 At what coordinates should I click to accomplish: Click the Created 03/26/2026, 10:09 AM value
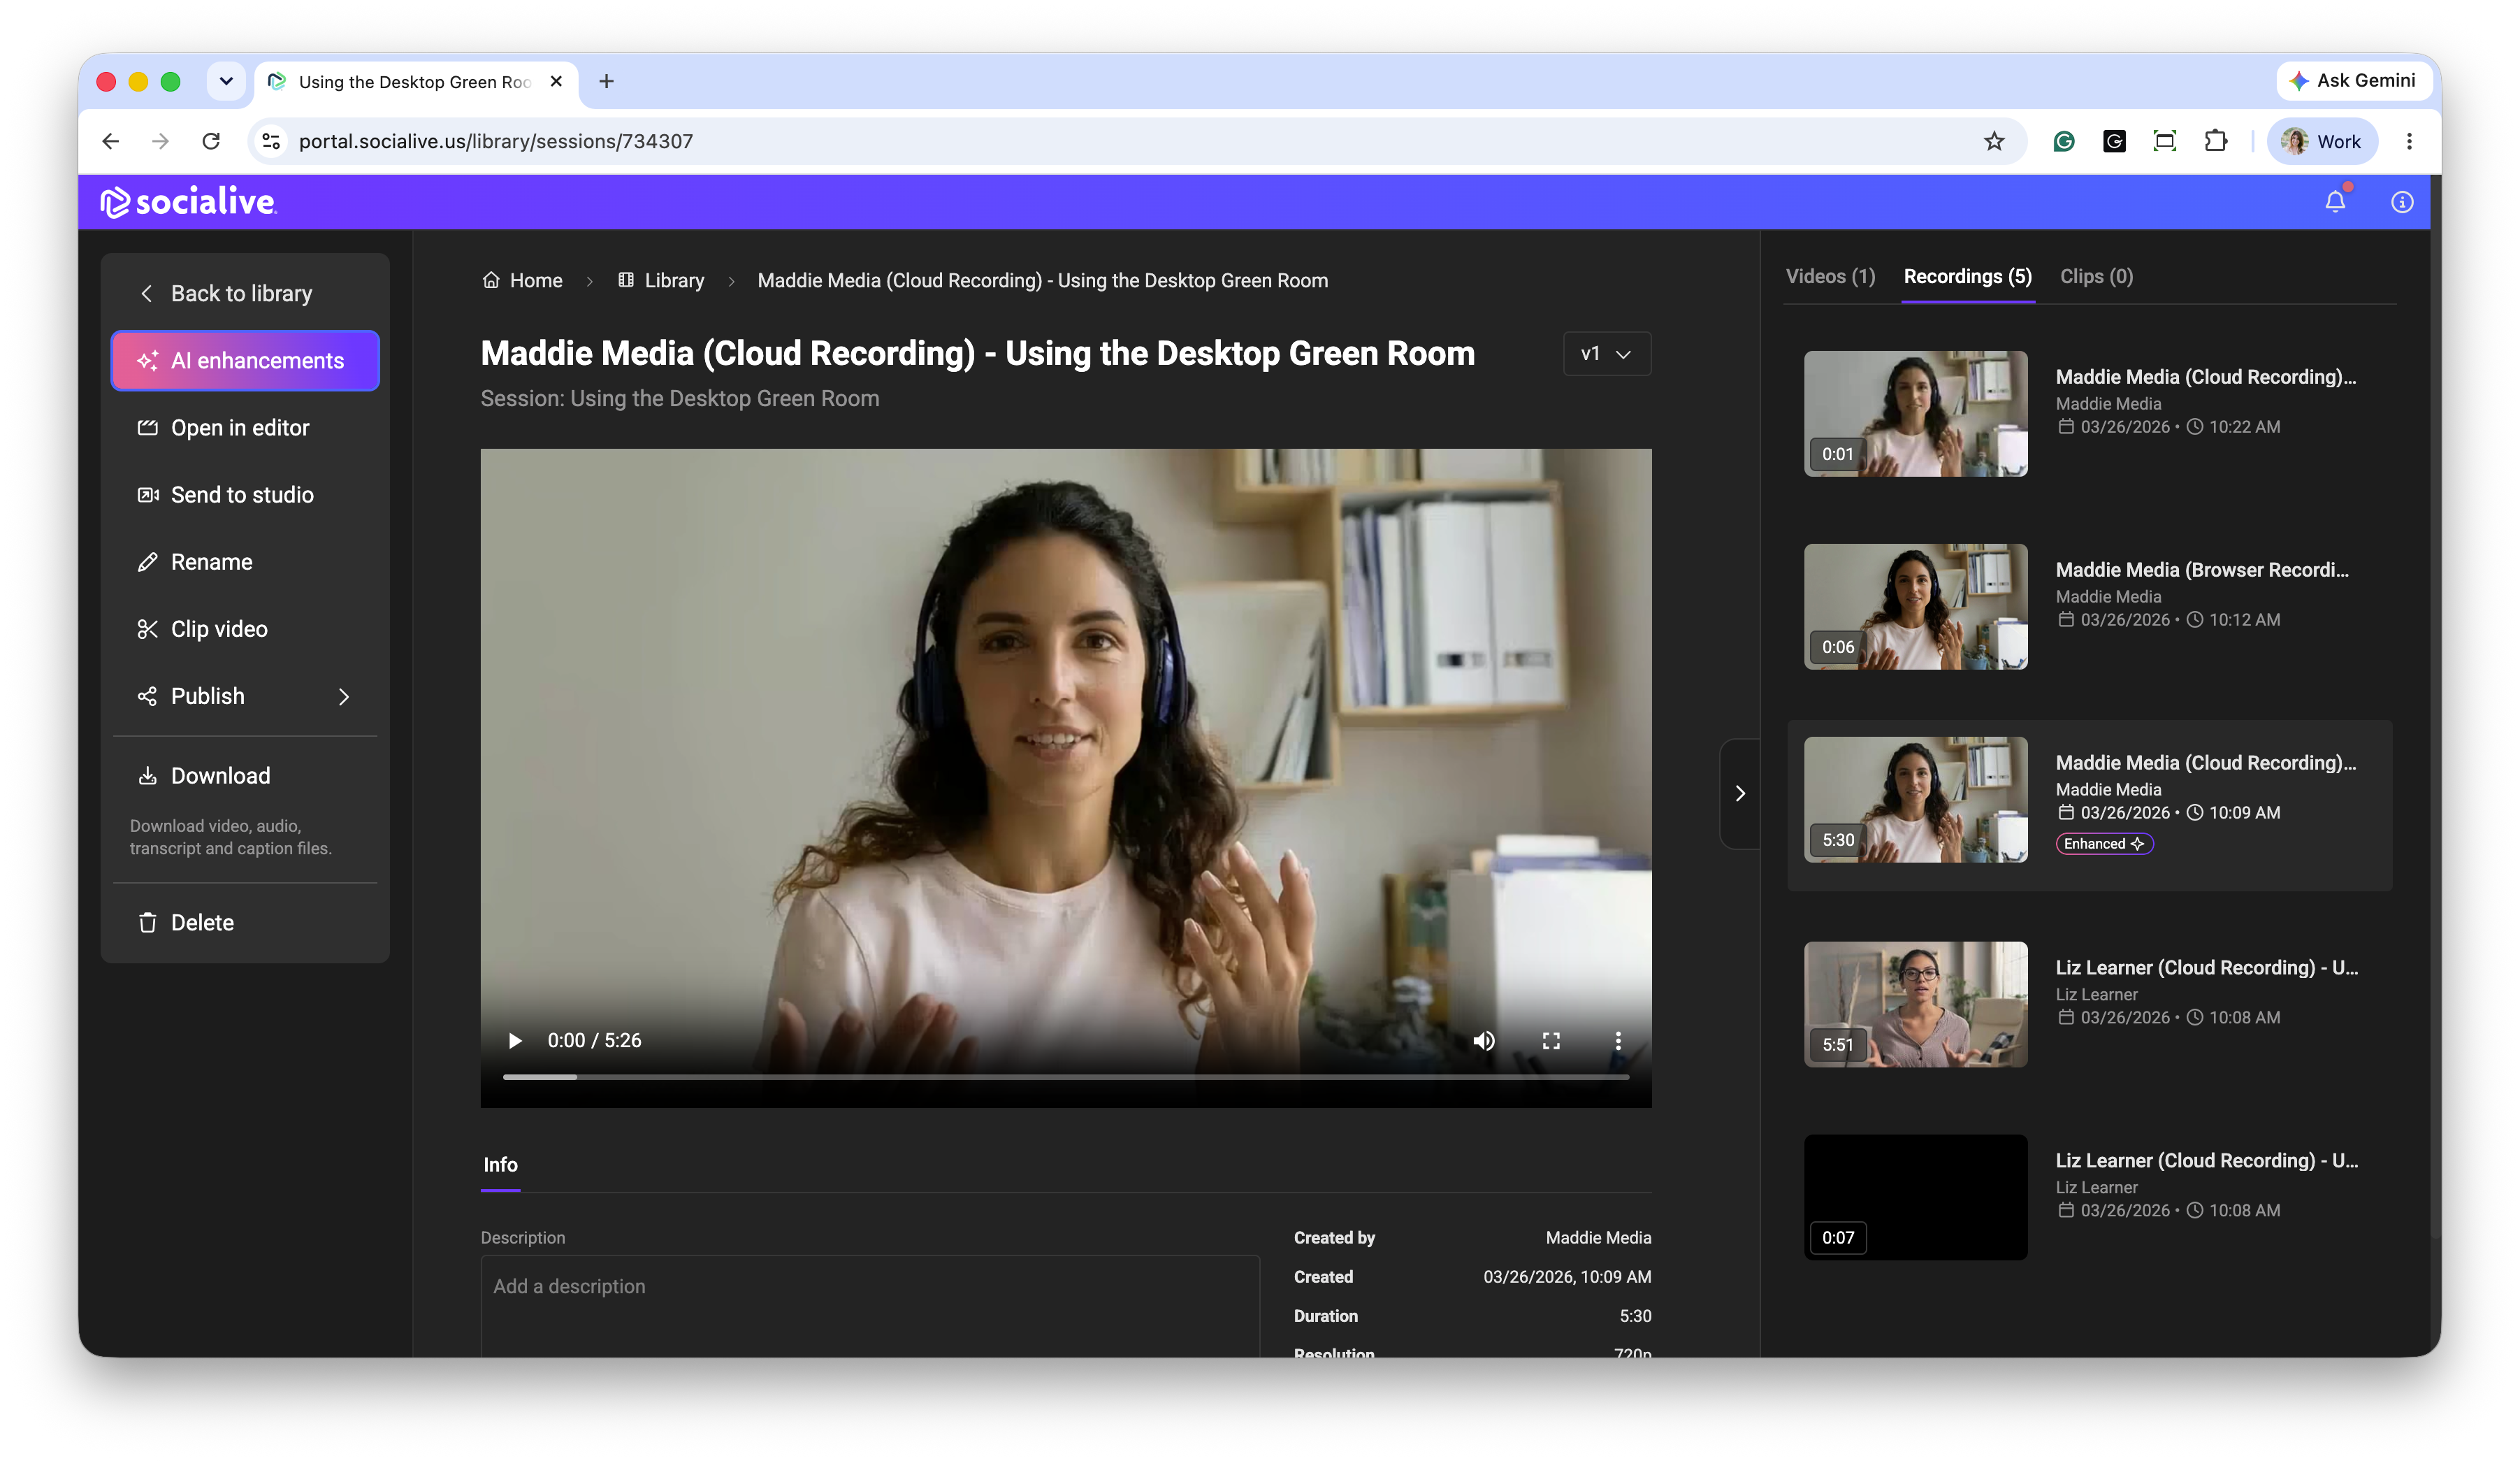tap(1567, 1276)
